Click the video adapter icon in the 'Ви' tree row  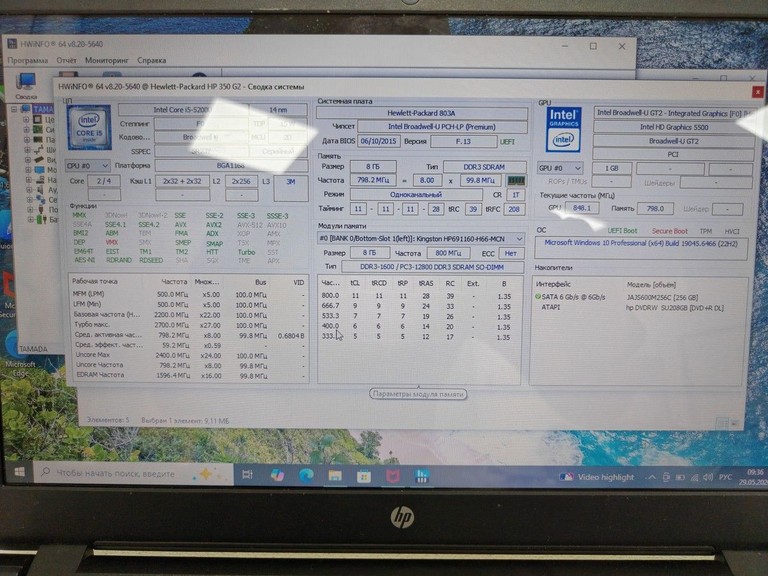39,160
